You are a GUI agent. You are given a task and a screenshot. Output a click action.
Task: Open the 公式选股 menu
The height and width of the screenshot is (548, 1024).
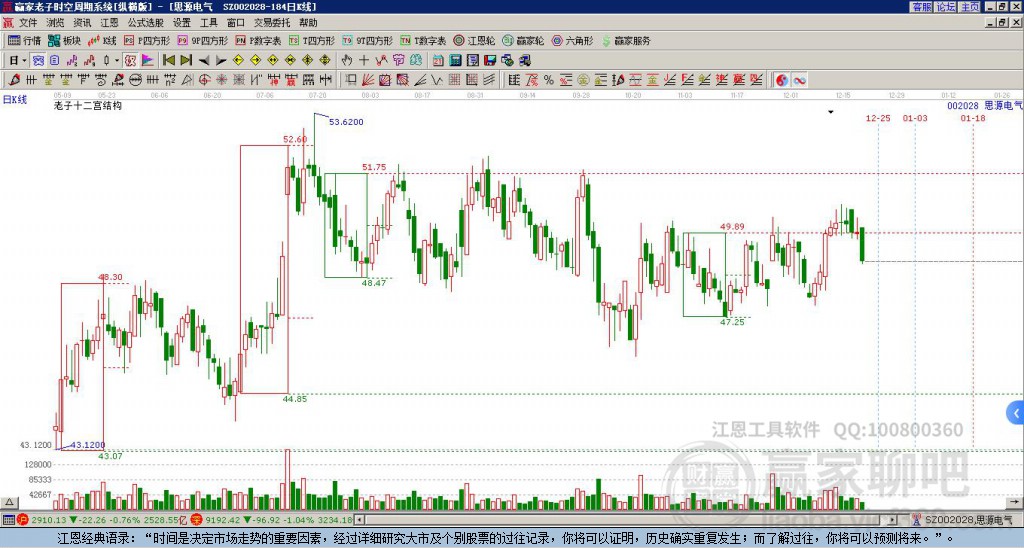click(145, 23)
